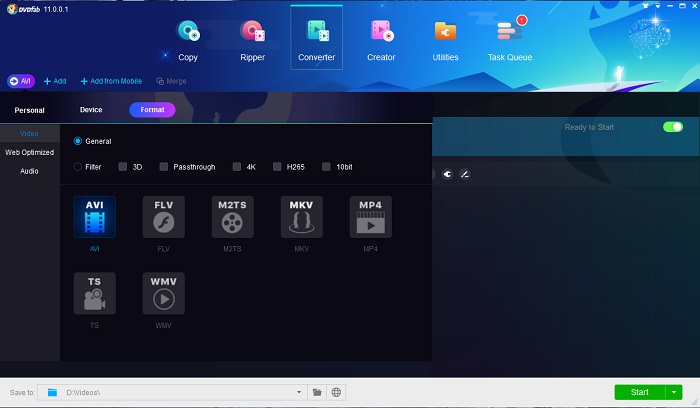700x408 pixels.
Task: Select Web Optimized in the sidebar
Action: pyautogui.click(x=29, y=152)
